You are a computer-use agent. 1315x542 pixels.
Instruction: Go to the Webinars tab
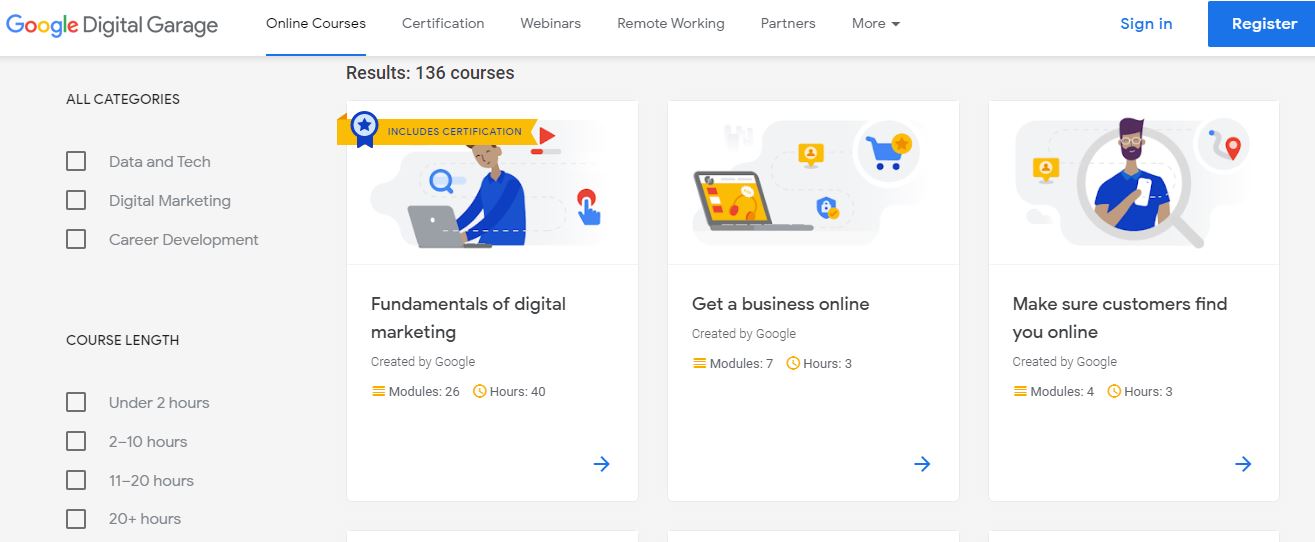click(550, 24)
